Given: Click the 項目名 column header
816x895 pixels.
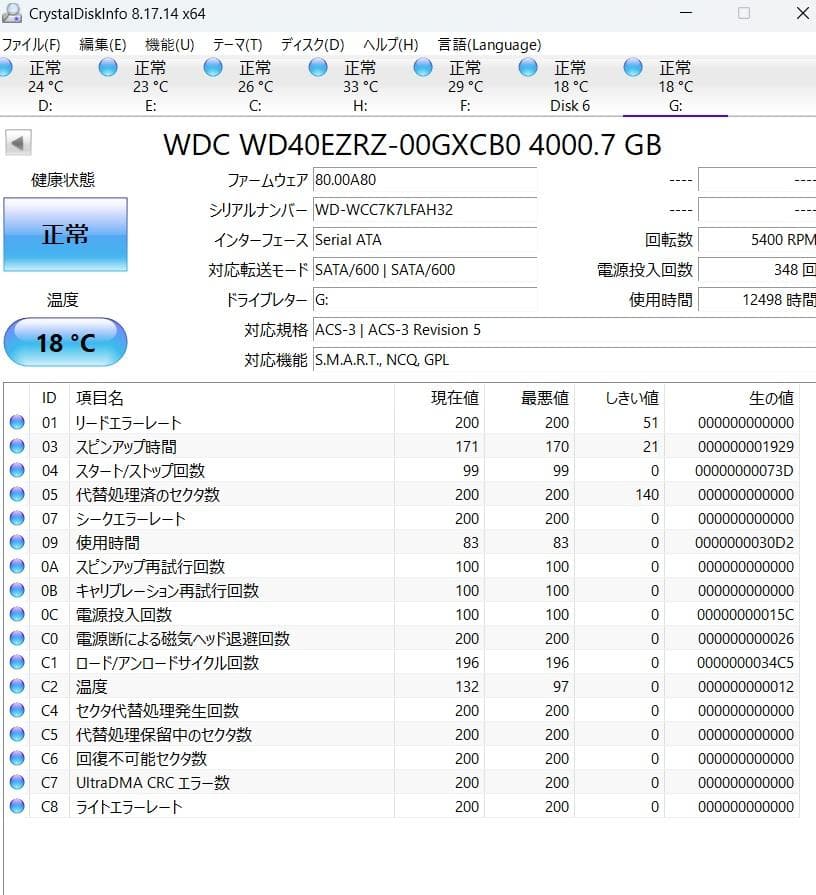Looking at the screenshot, I should click(232, 398).
